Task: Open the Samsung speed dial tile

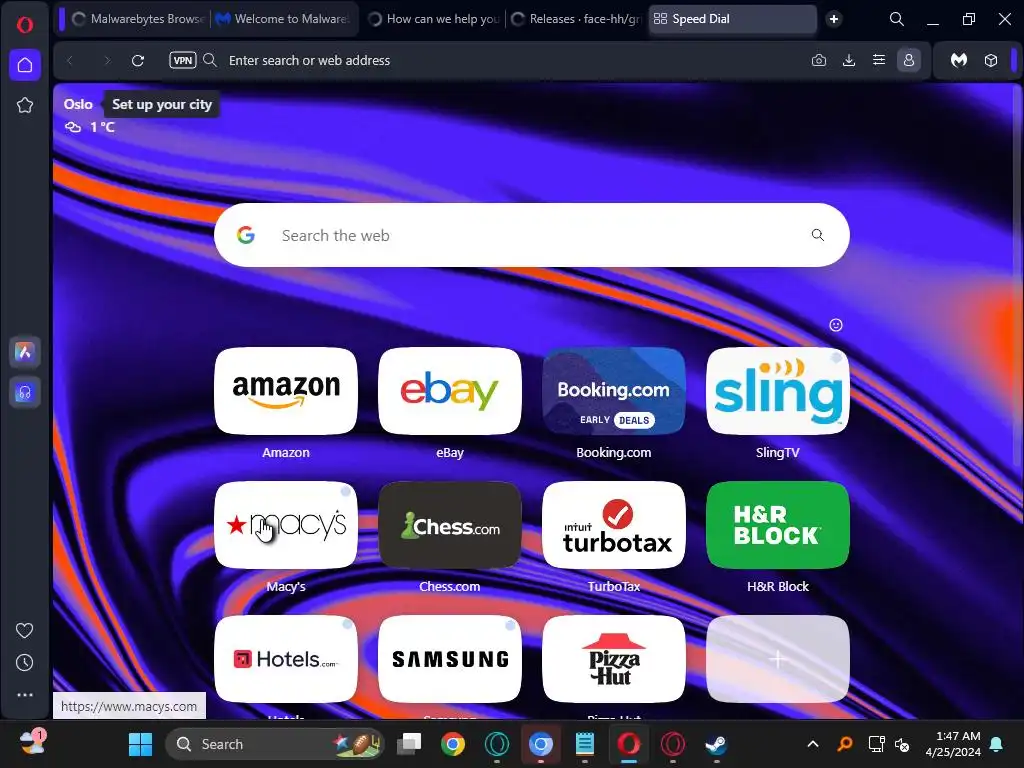Action: [450, 659]
